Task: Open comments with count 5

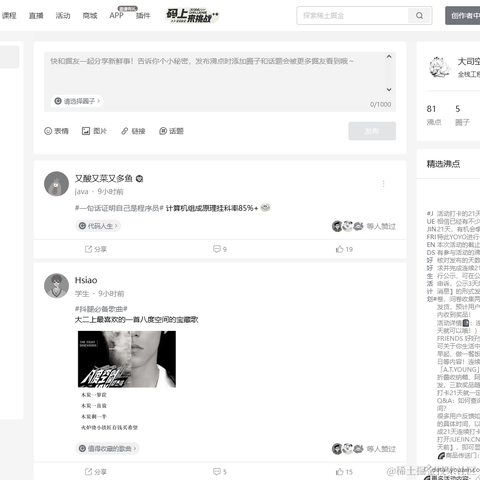Action: (220, 472)
